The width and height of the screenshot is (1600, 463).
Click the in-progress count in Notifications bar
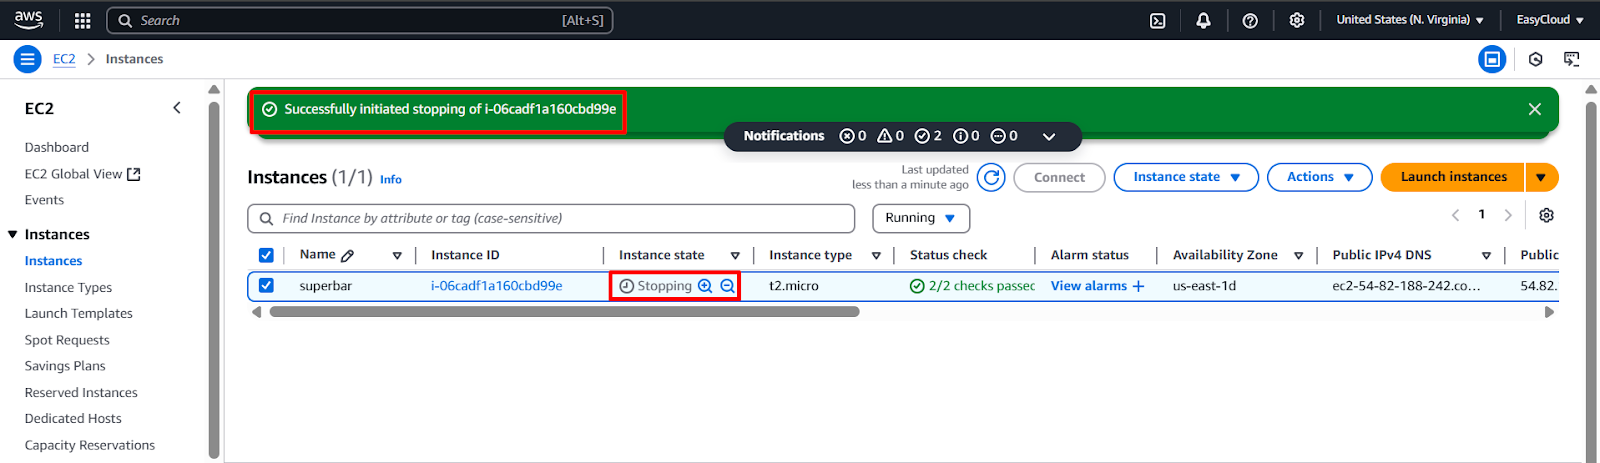point(1004,136)
